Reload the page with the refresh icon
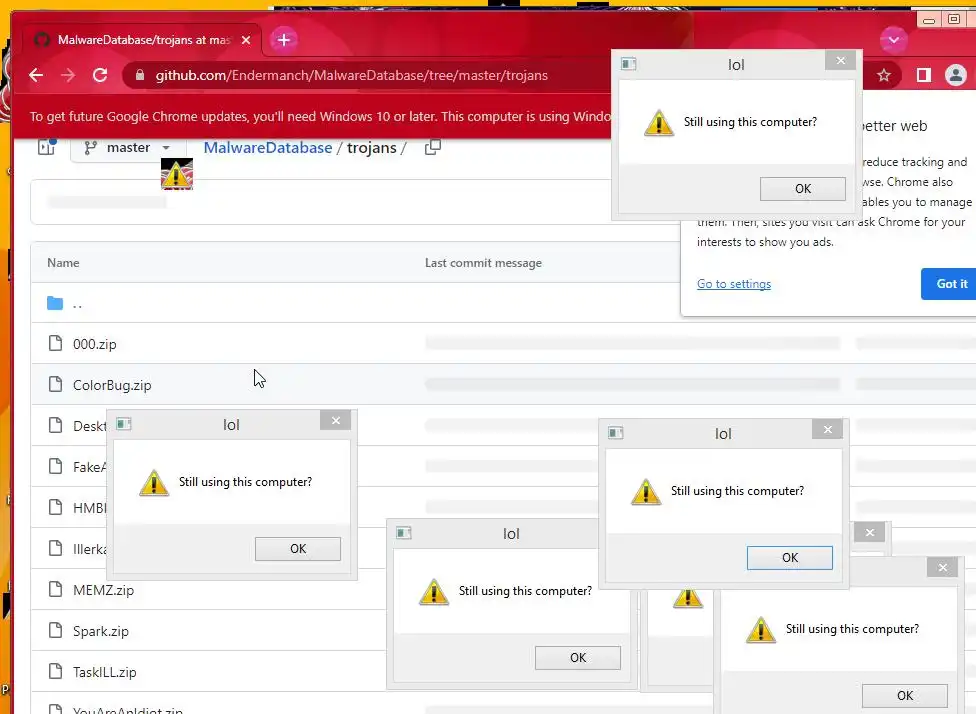Image resolution: width=976 pixels, height=714 pixels. click(x=100, y=75)
